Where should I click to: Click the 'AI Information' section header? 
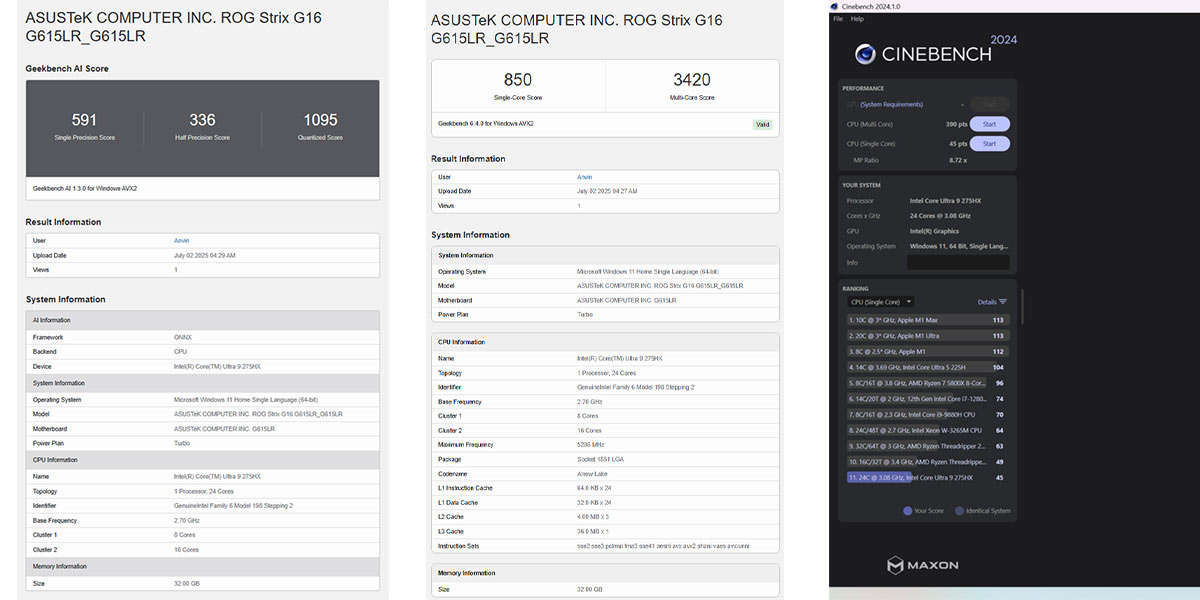tap(202, 320)
